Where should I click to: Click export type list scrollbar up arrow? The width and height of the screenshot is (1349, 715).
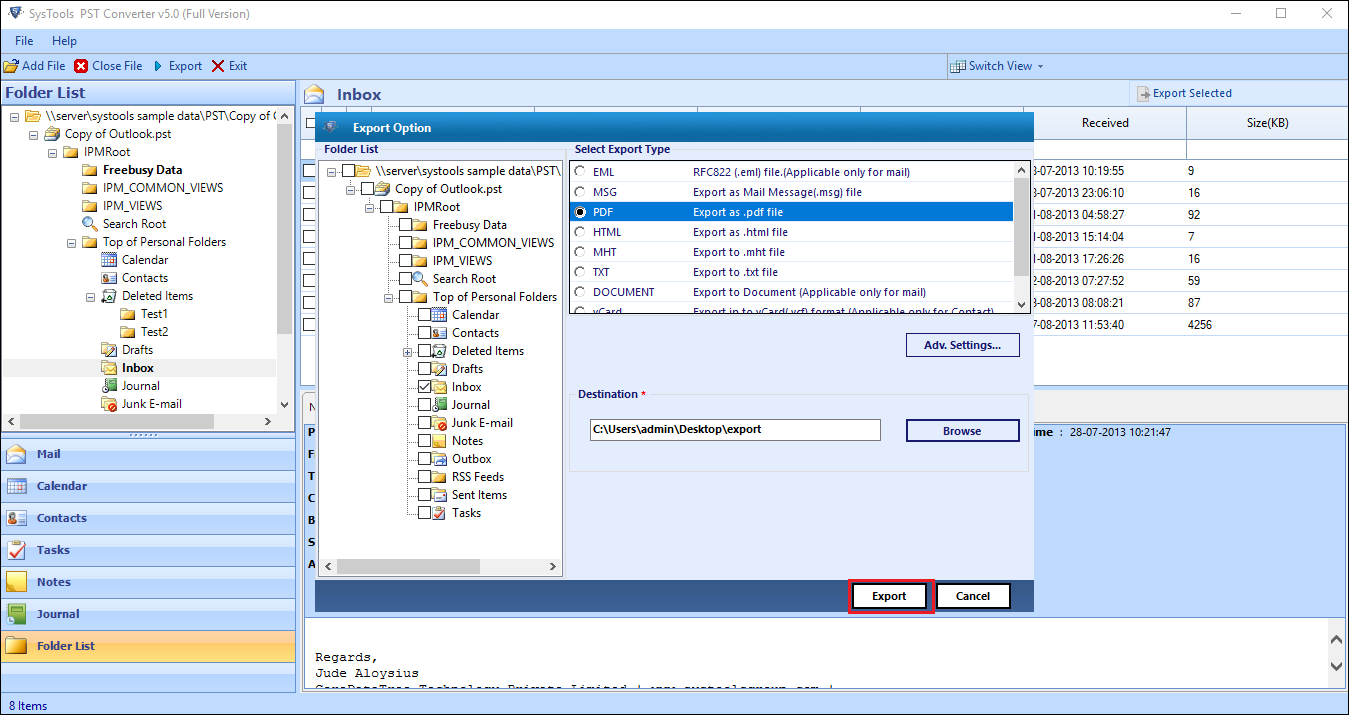coord(1021,171)
